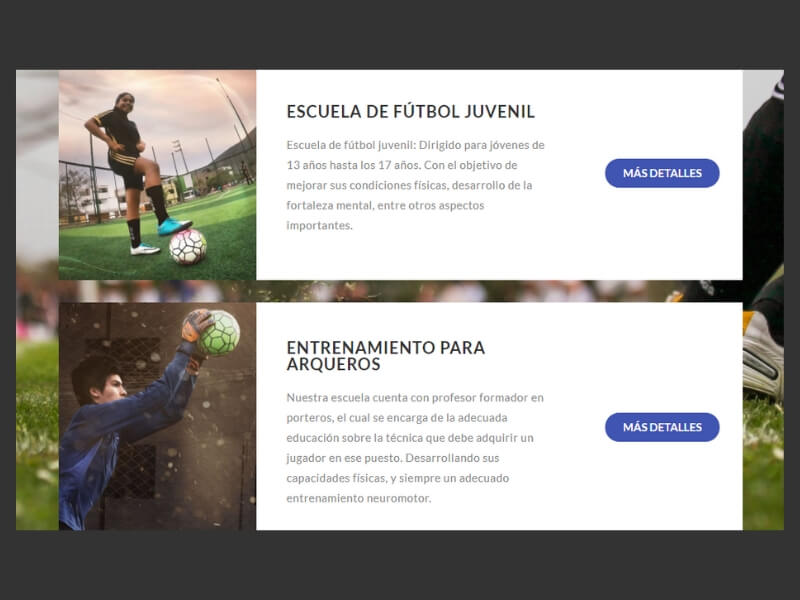Click the grass background left of goalkeeper photo
Viewport: 800px width, 600px height.
coord(37,434)
